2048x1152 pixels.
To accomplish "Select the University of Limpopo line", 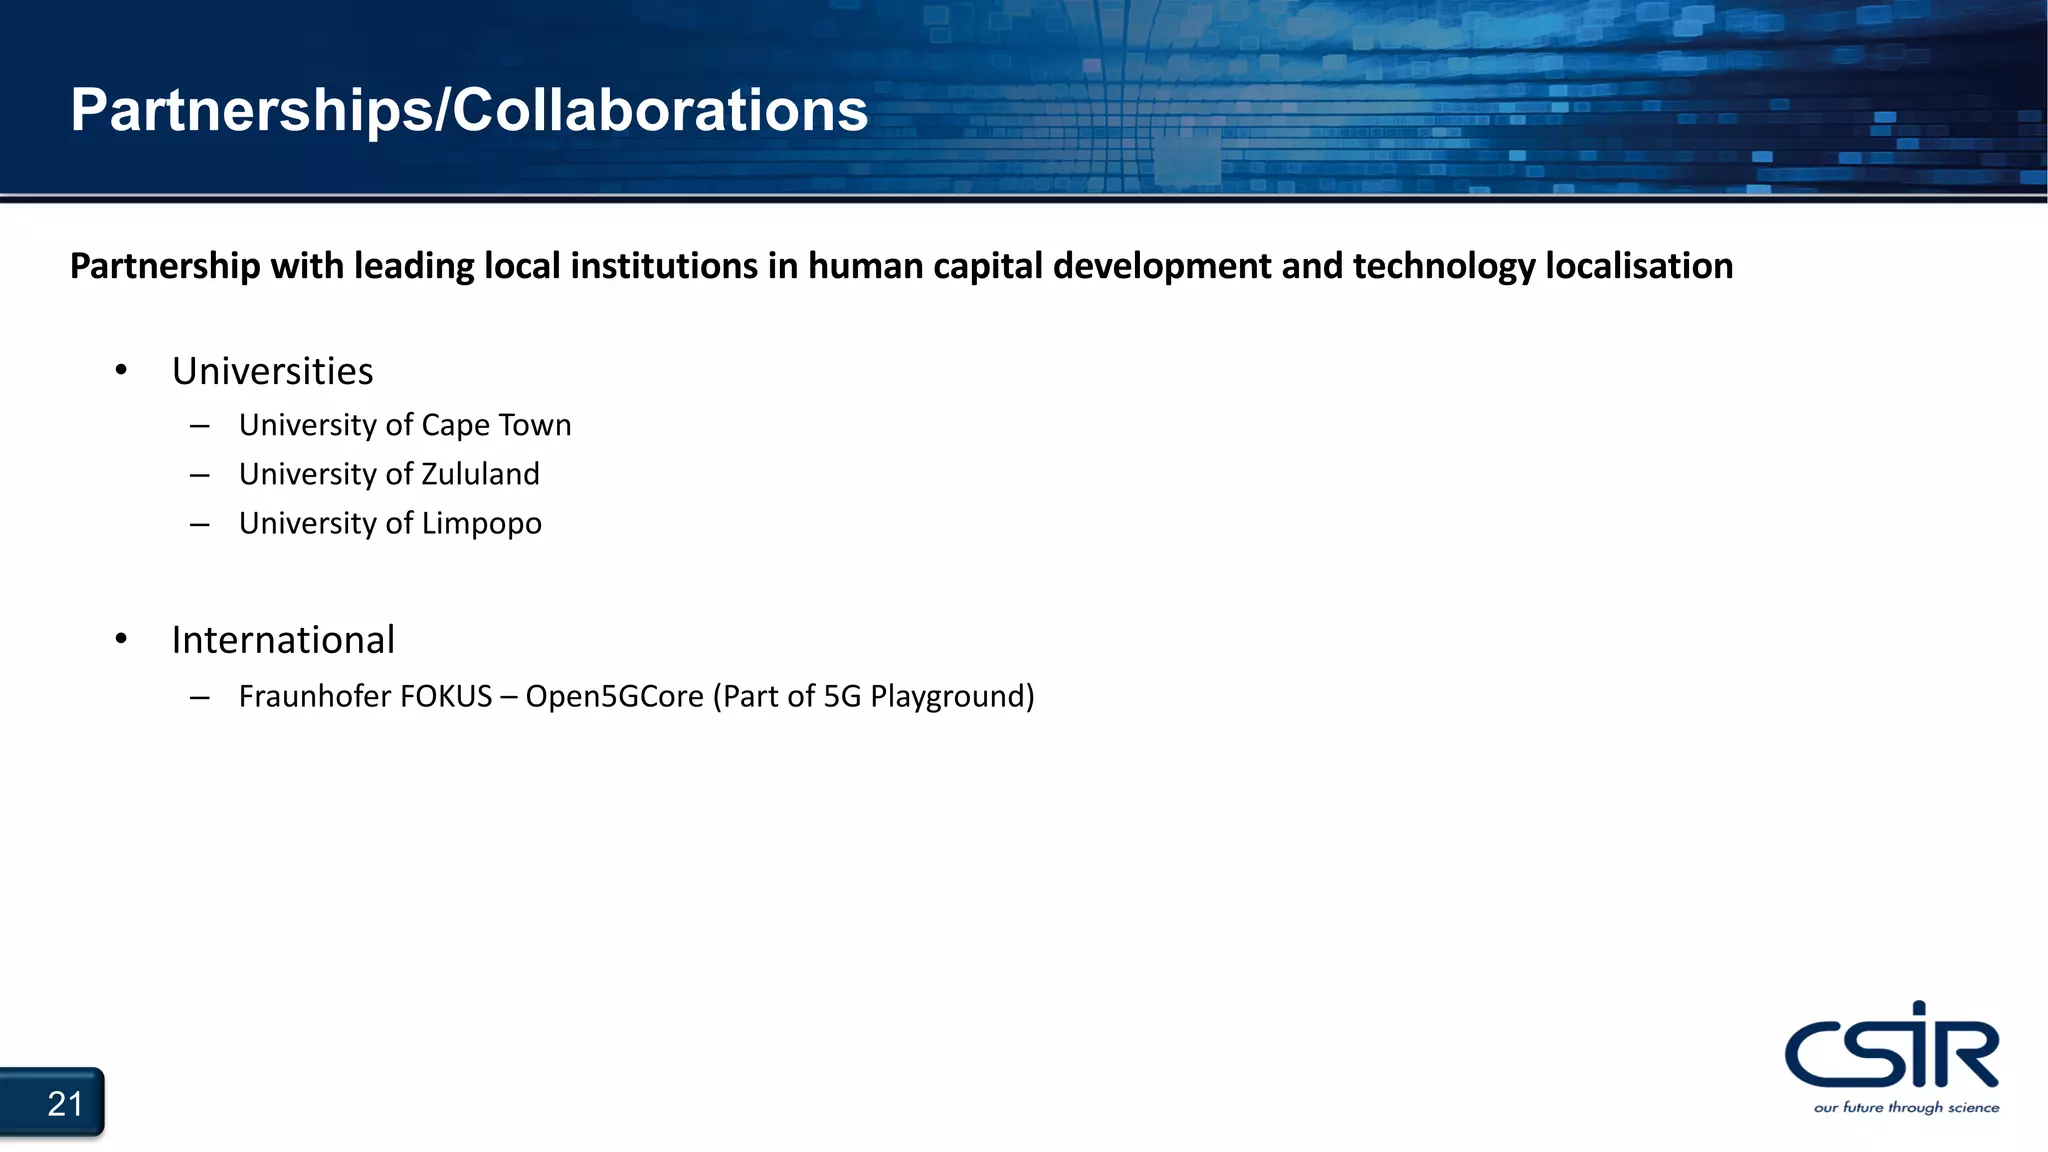I will click(x=390, y=523).
